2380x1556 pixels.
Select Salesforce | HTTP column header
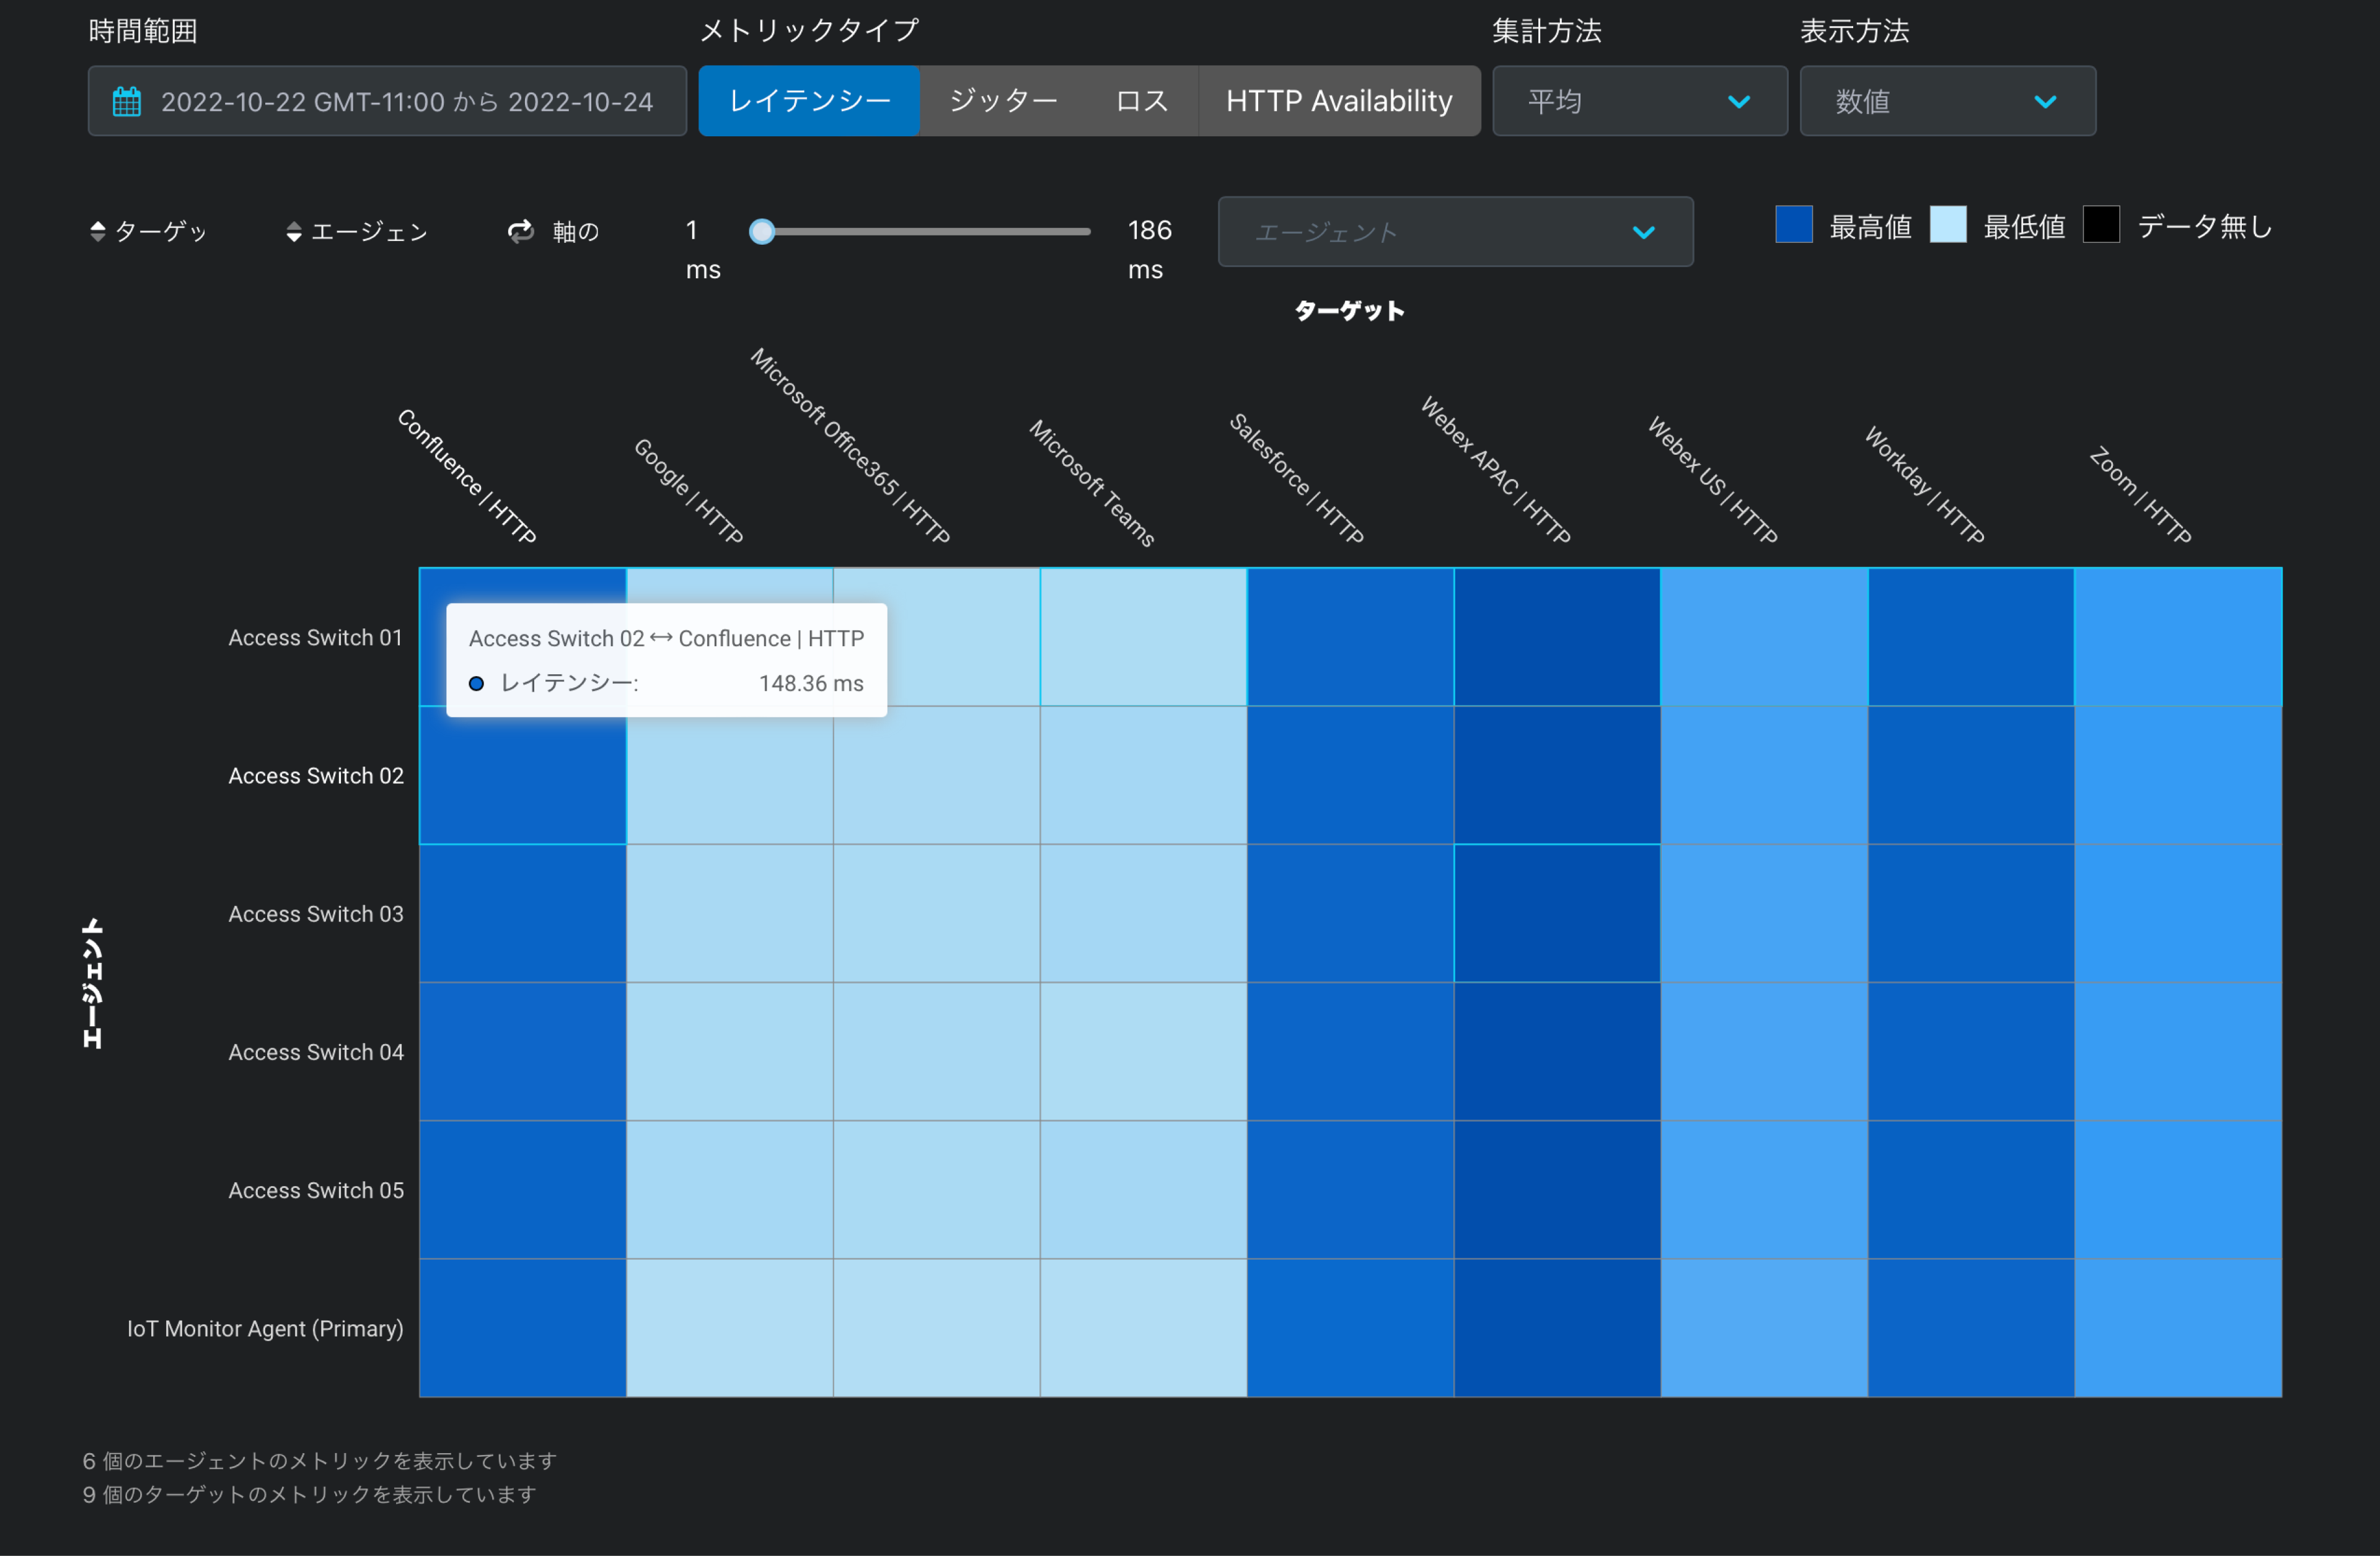click(x=1296, y=479)
